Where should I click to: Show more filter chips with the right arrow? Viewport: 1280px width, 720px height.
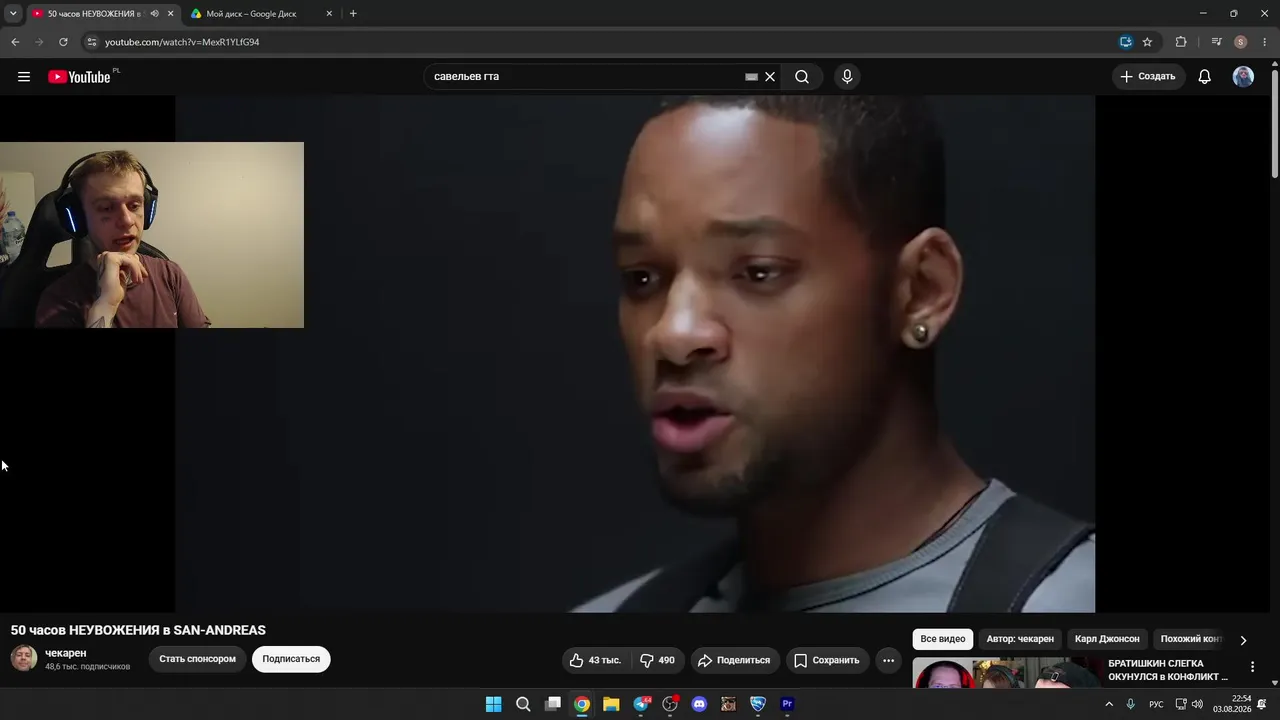pos(1243,640)
